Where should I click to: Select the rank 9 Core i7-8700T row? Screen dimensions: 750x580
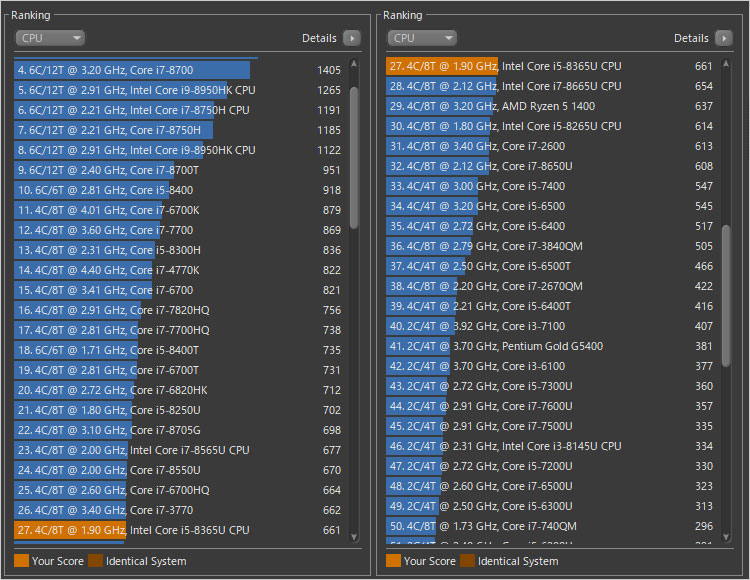178,170
